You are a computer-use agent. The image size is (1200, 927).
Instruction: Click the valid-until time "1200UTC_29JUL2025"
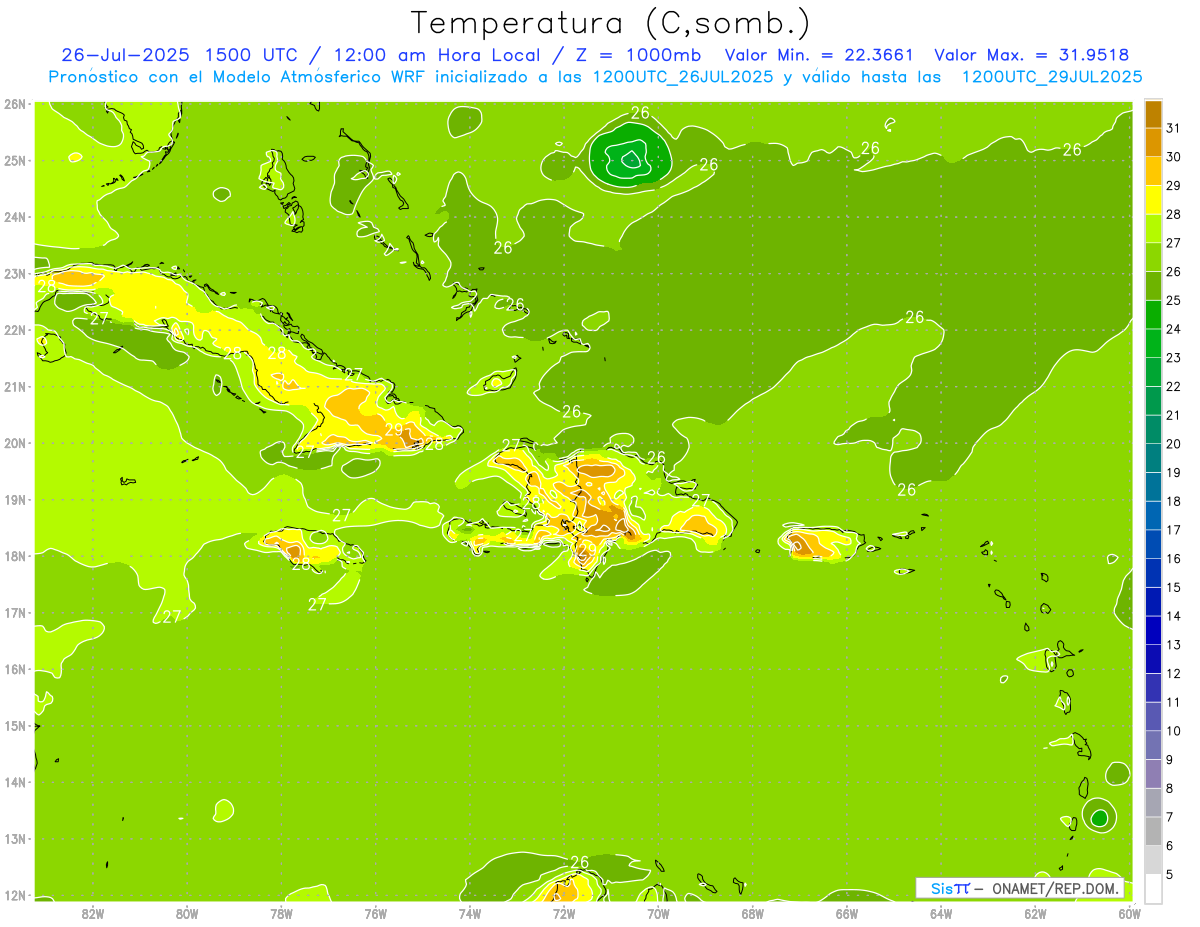click(x=1052, y=77)
